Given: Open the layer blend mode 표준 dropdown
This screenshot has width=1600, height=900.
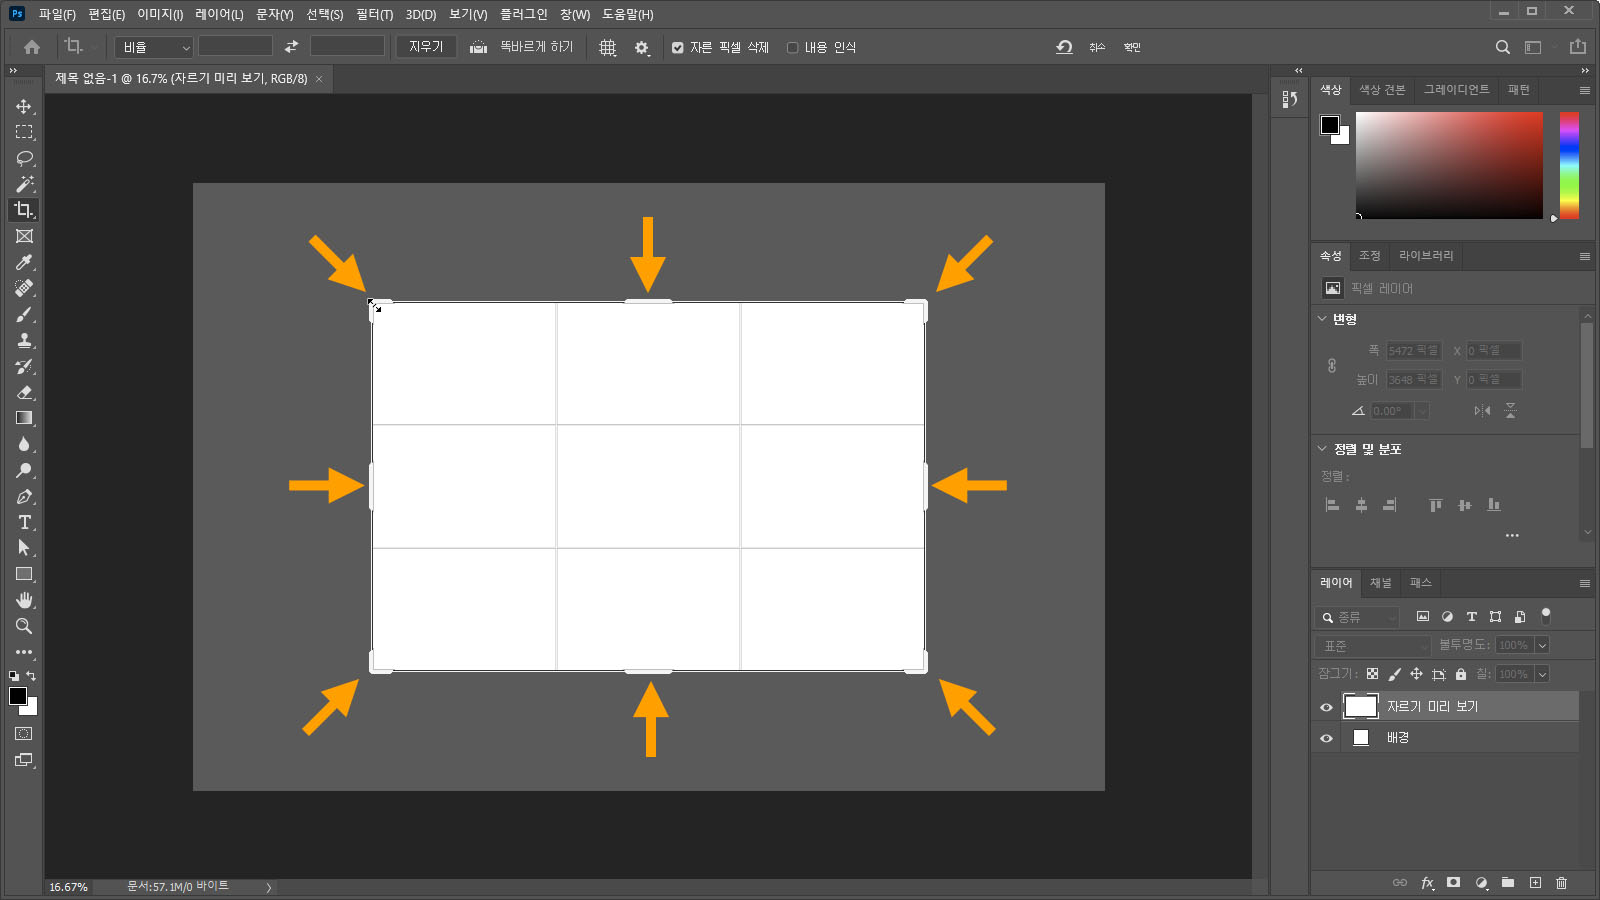Looking at the screenshot, I should (1373, 646).
